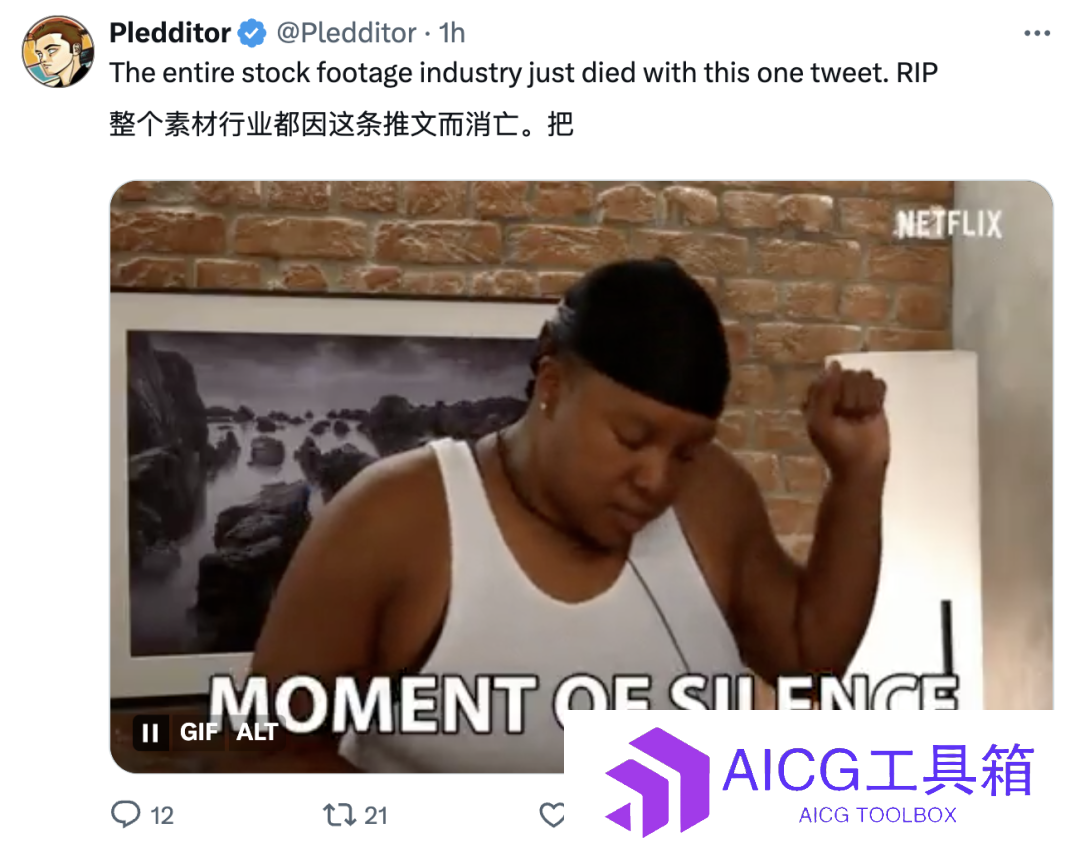Pause the GIF playback

[x=150, y=732]
